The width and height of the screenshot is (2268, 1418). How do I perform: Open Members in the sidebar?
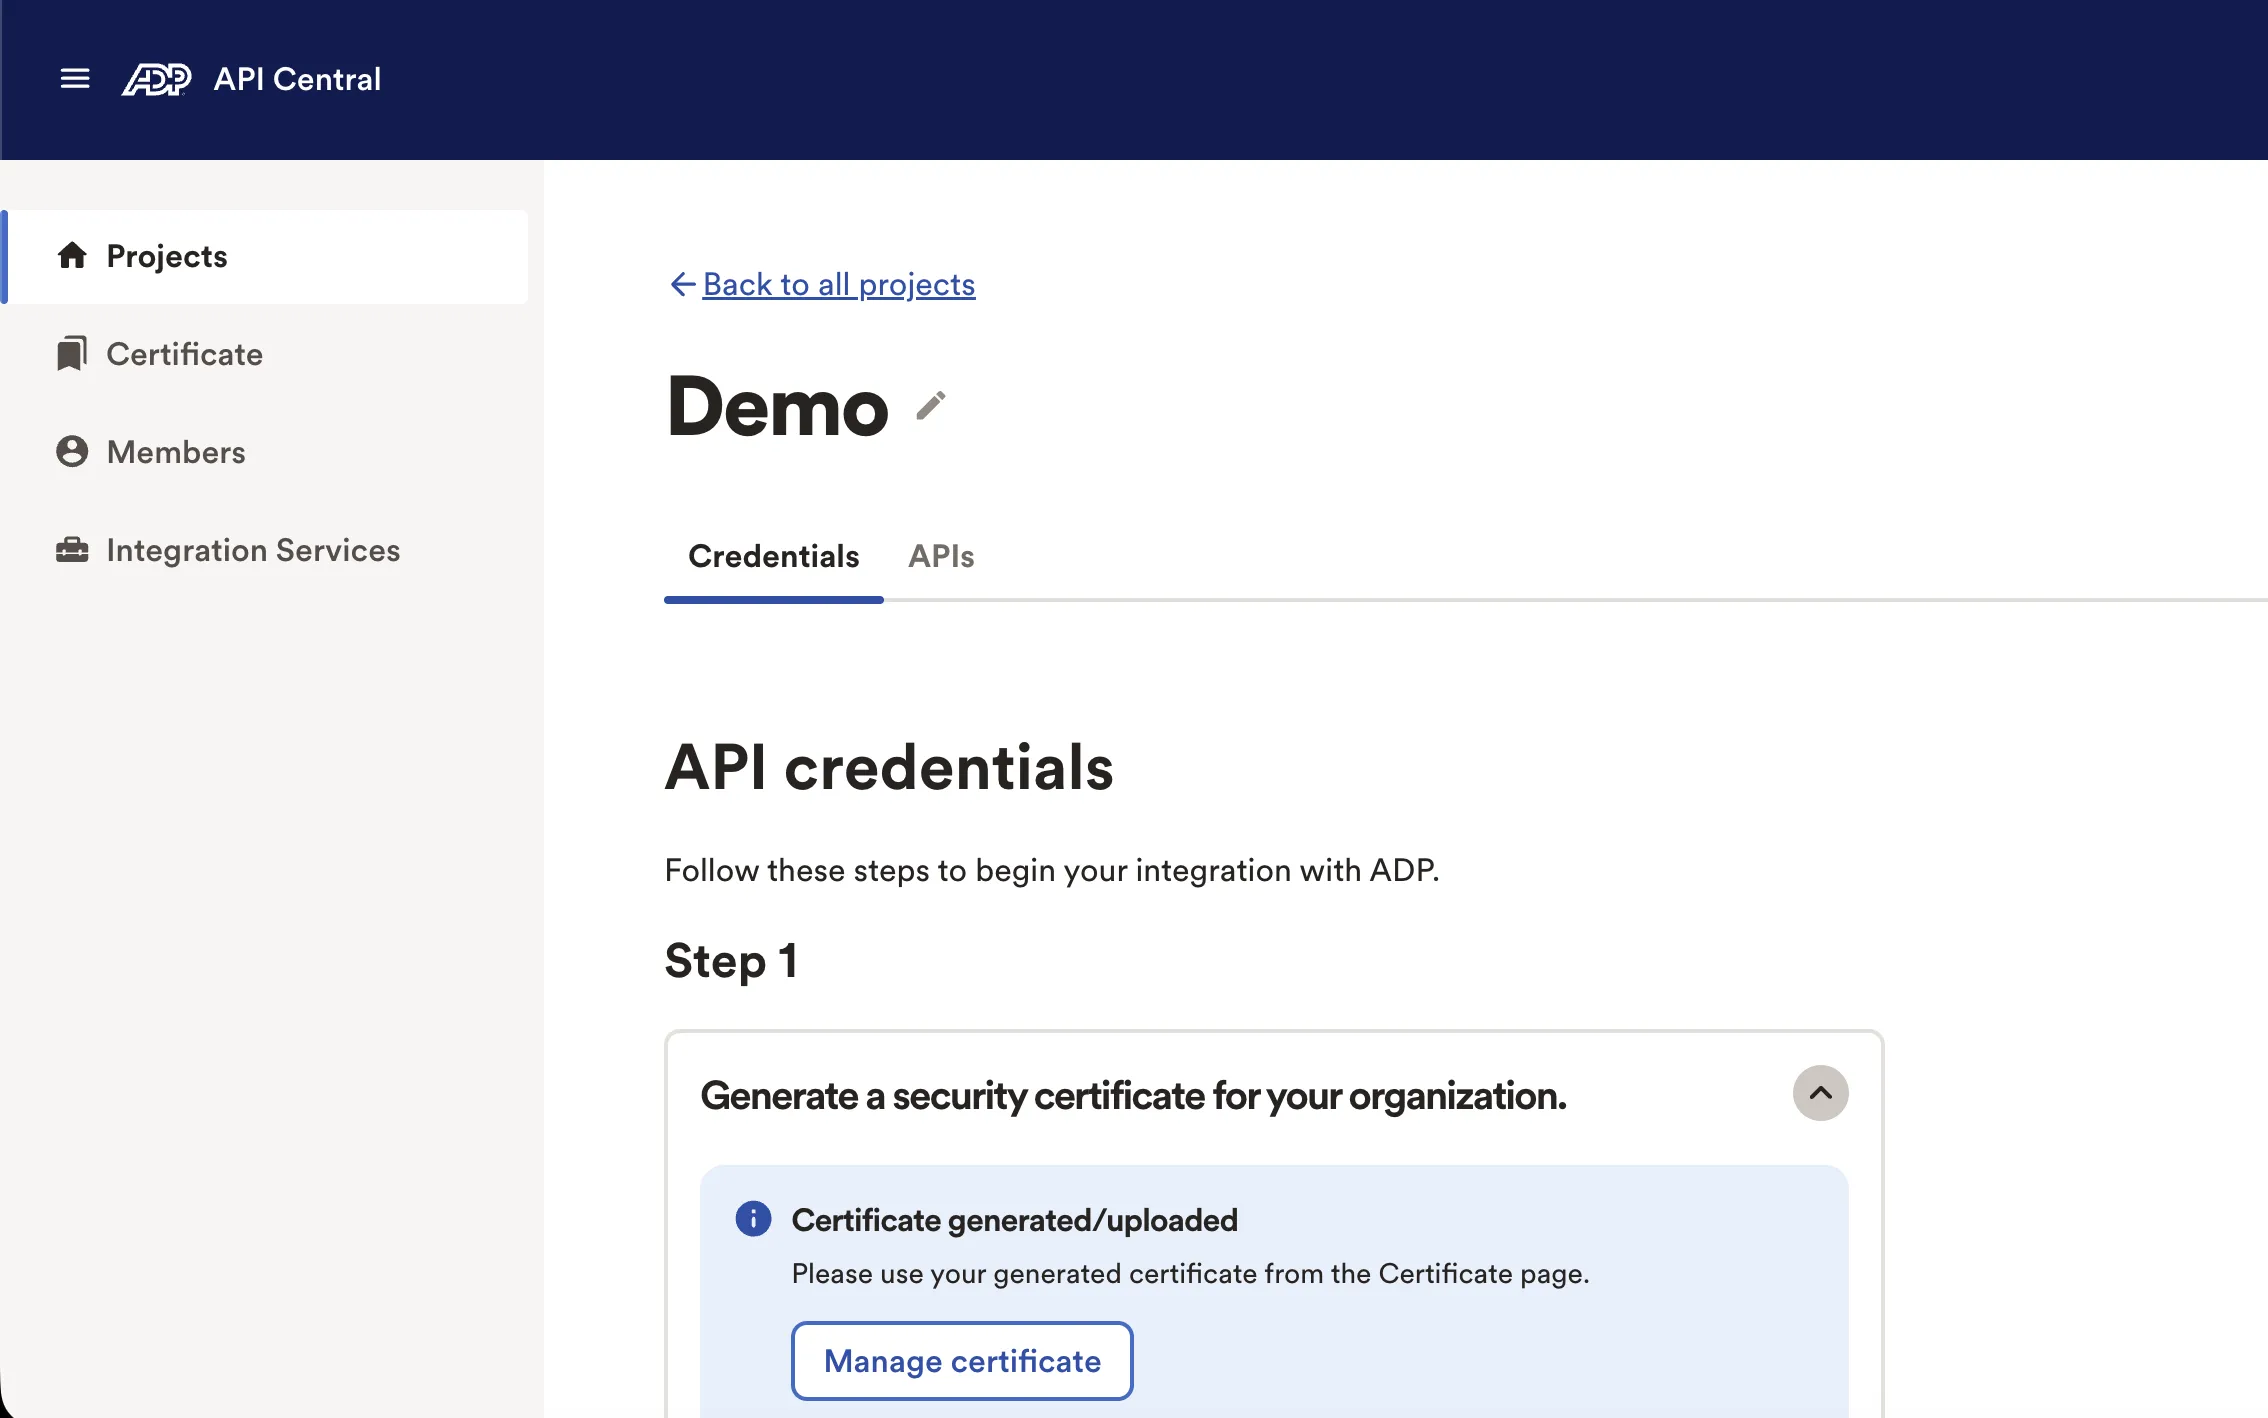coord(266,452)
